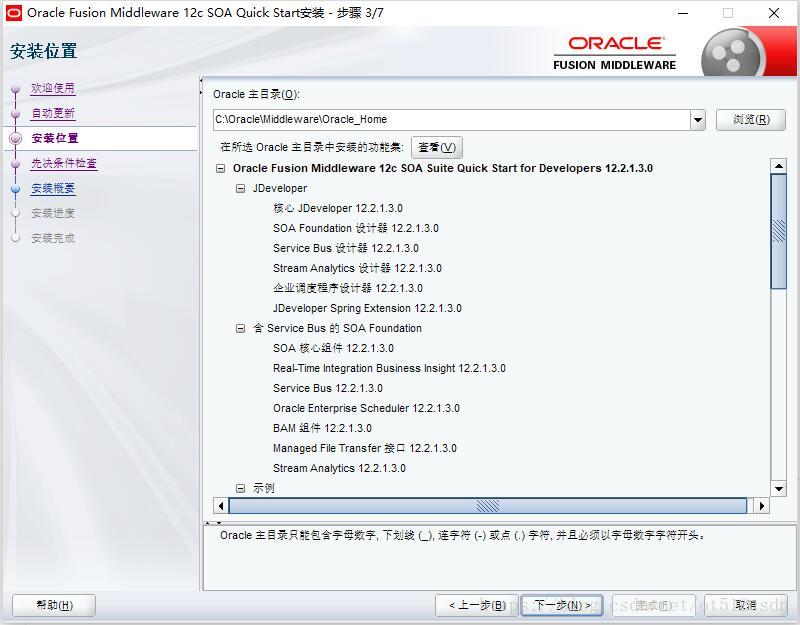Screen dimensions: 800x625
Task: Select Managed File Transfer 接口 row
Action: pyautogui.click(x=365, y=448)
